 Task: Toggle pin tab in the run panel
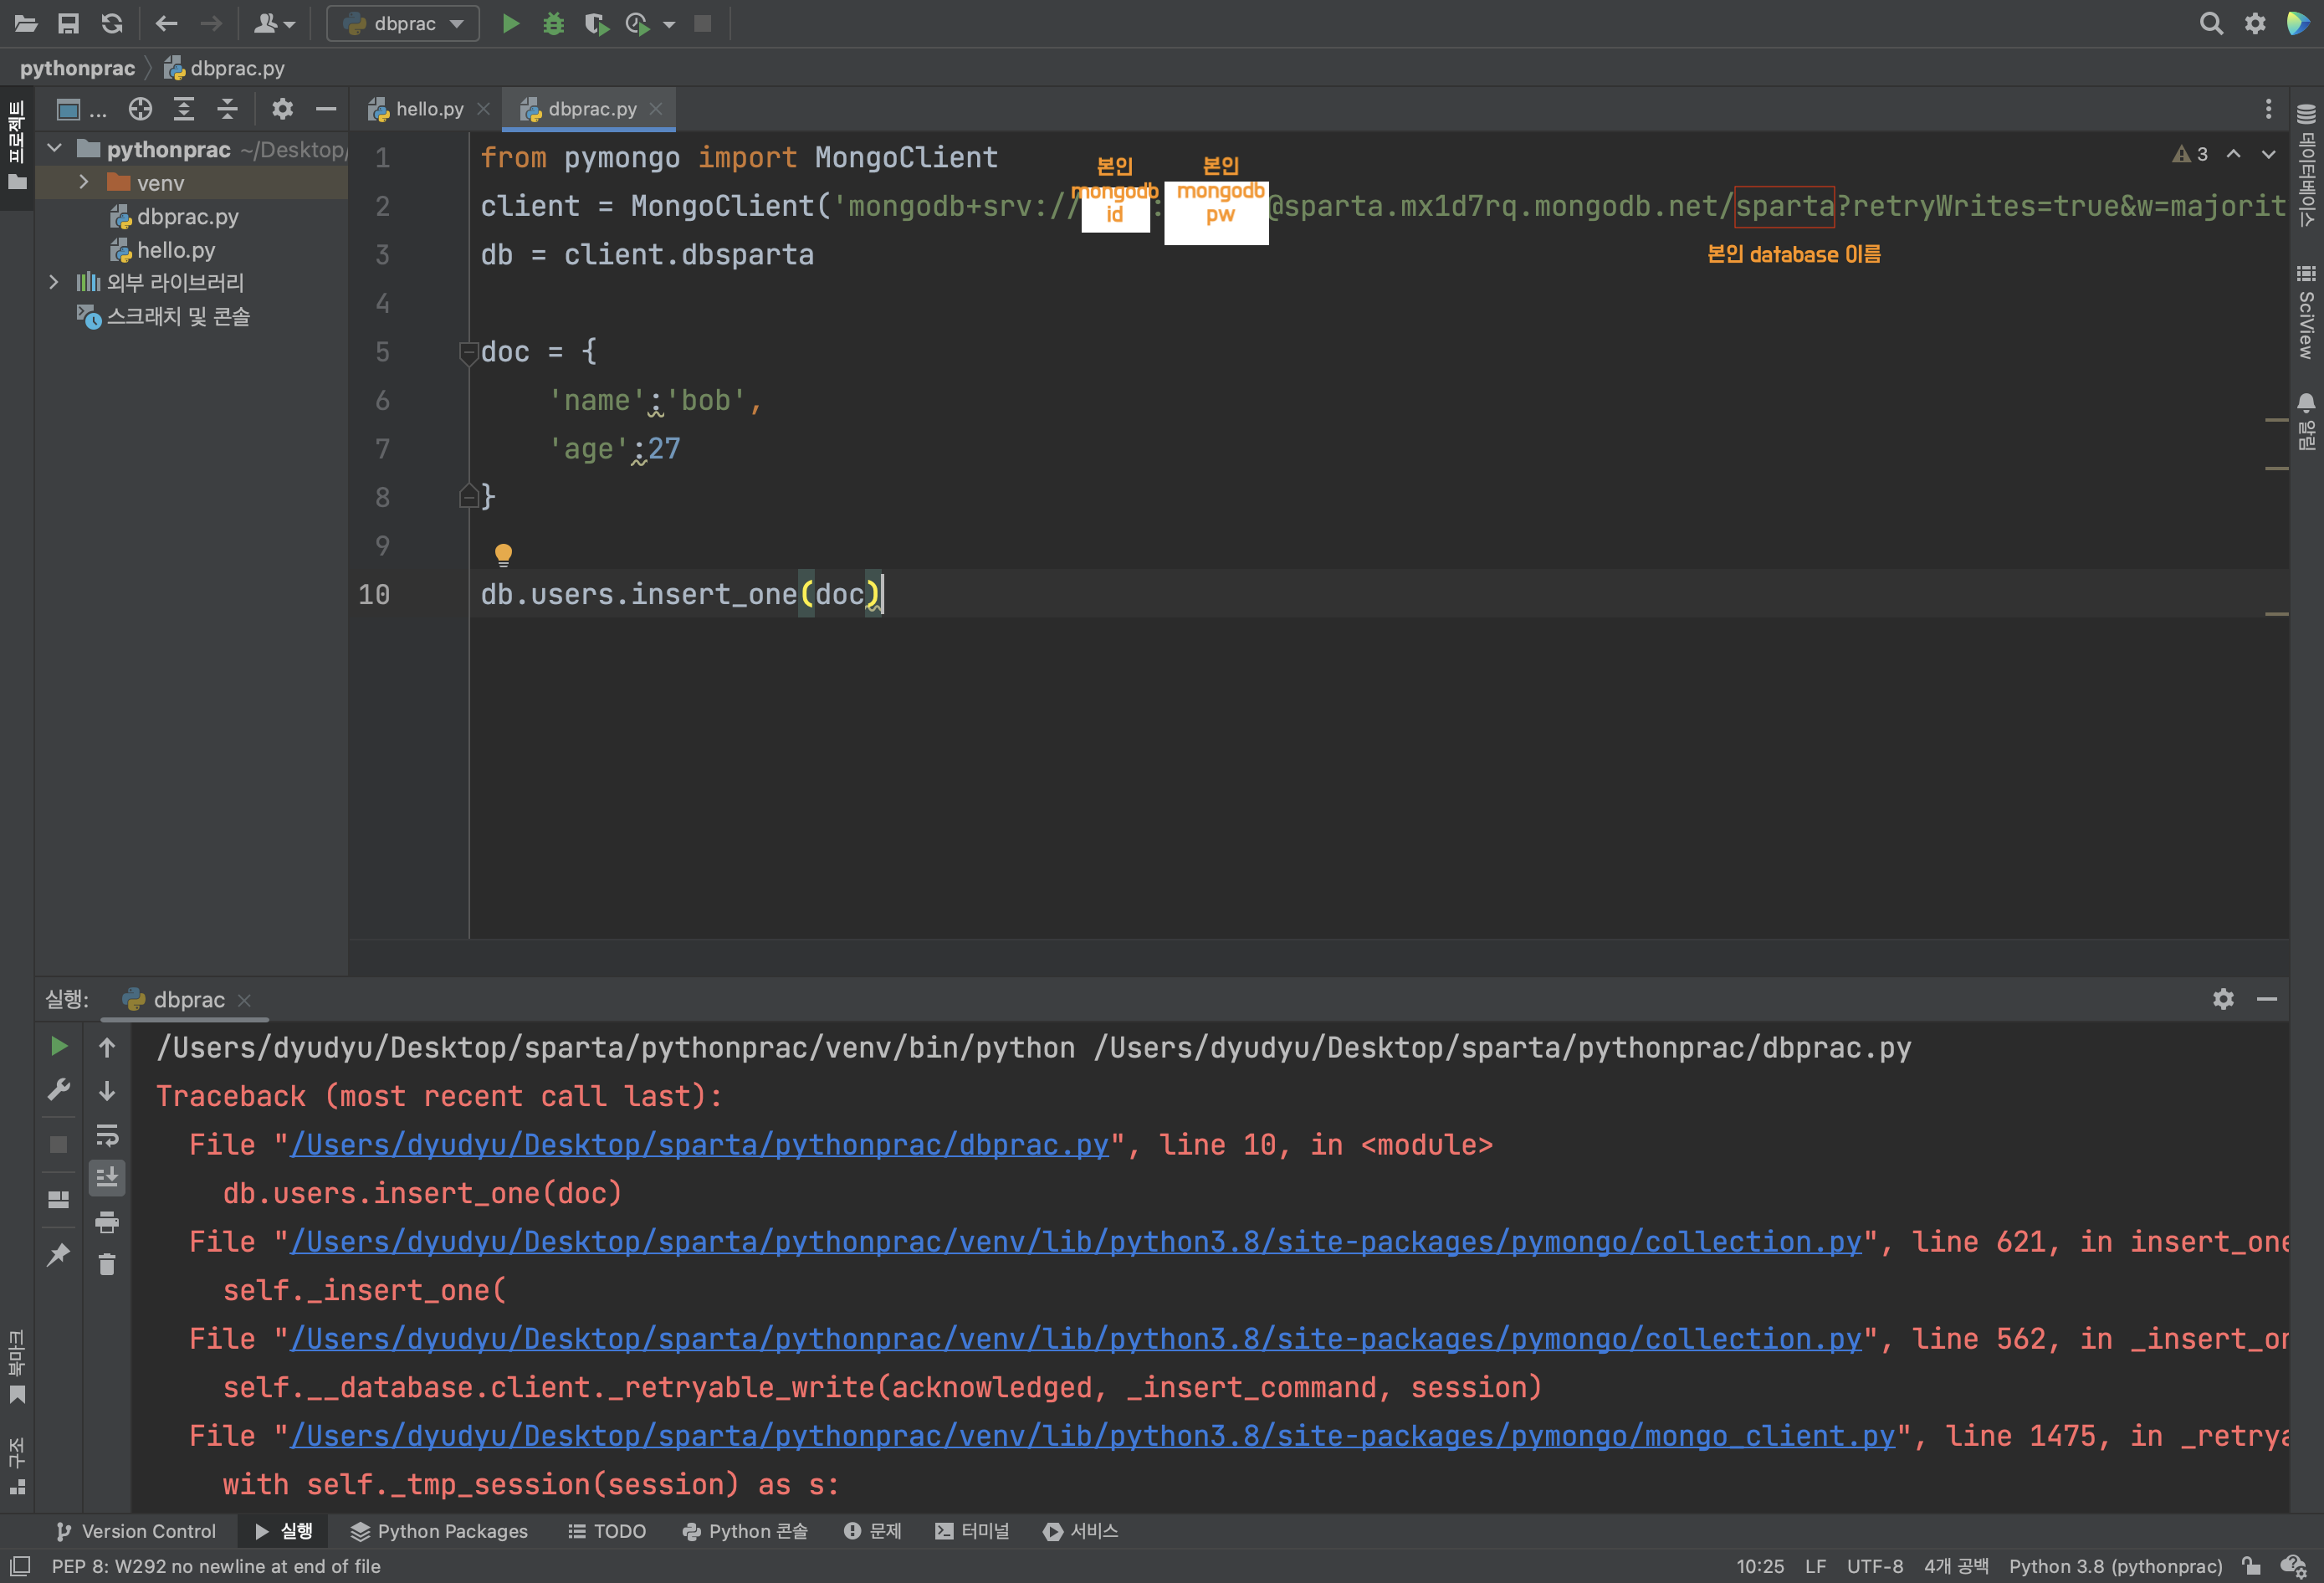pyautogui.click(x=59, y=1253)
